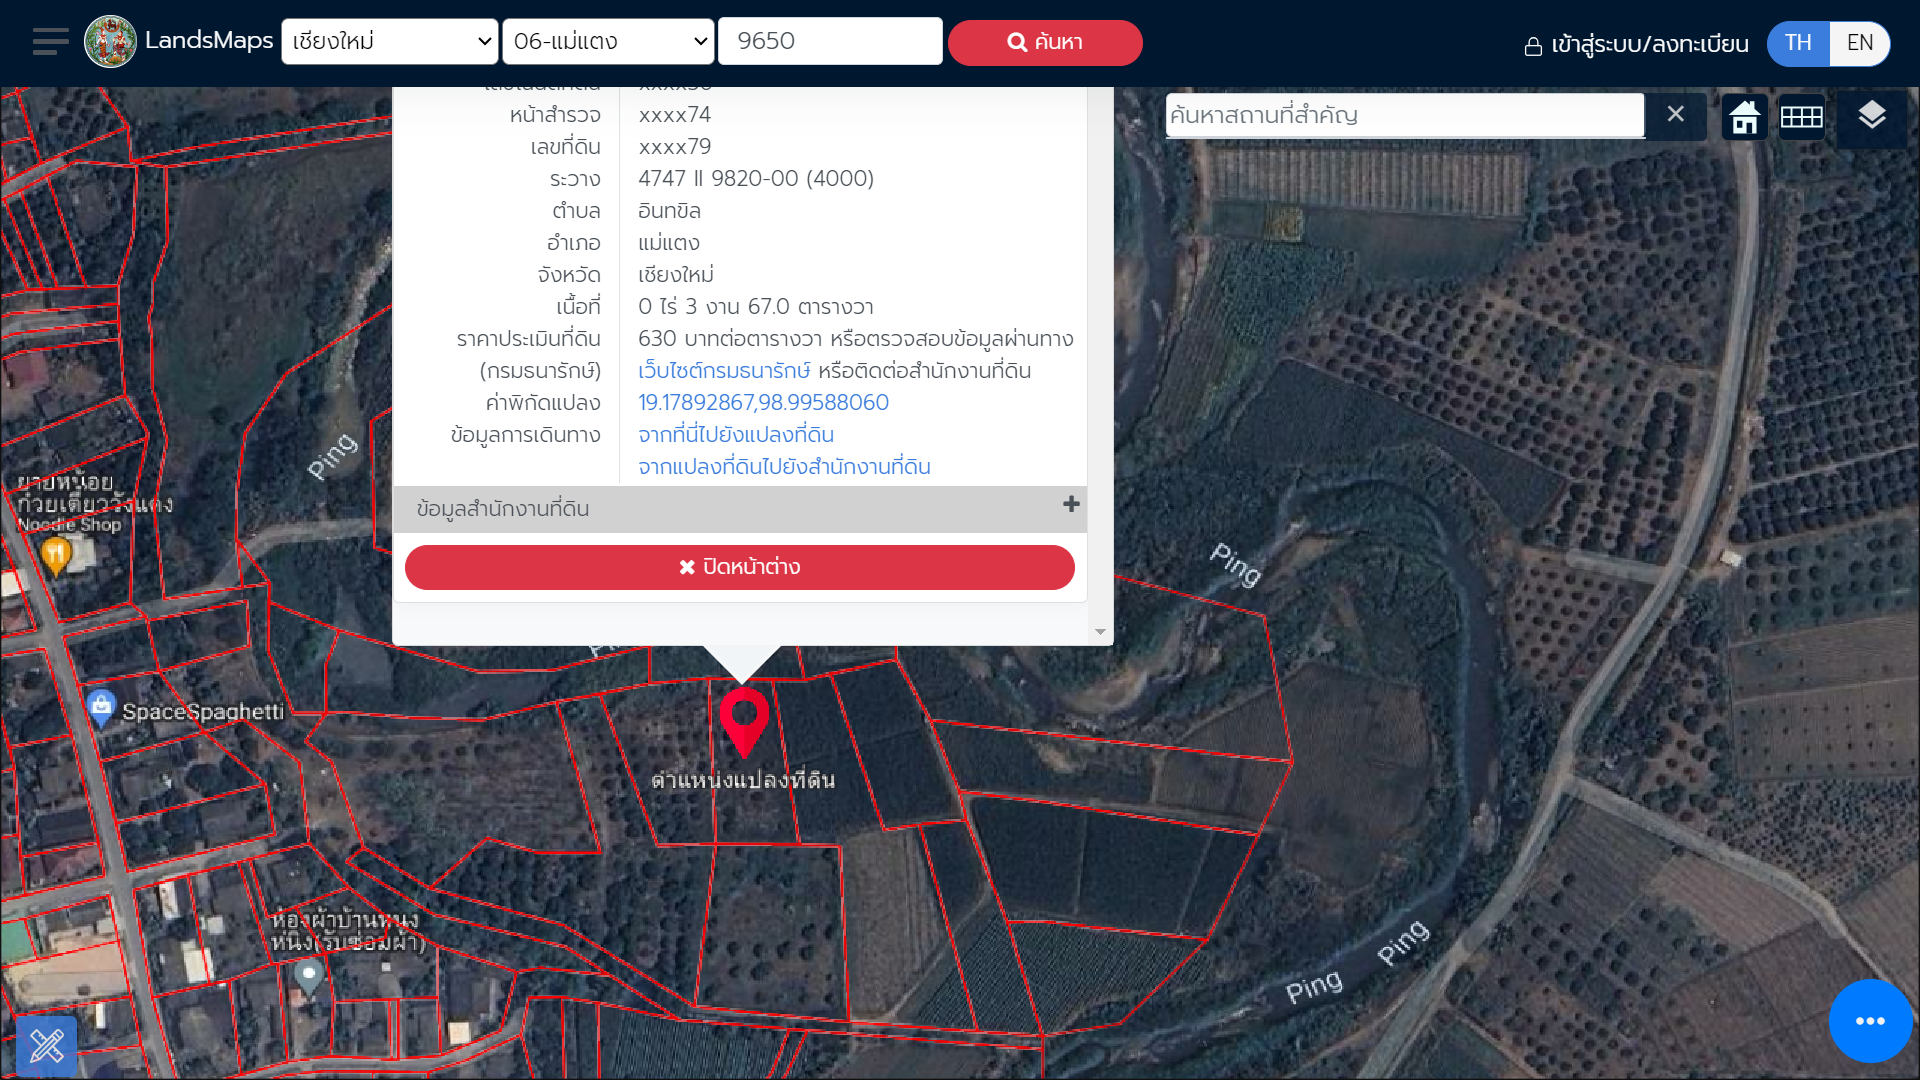Open the district dropdown 06-แม่แตง
The height and width of the screenshot is (1080, 1920).
[608, 42]
